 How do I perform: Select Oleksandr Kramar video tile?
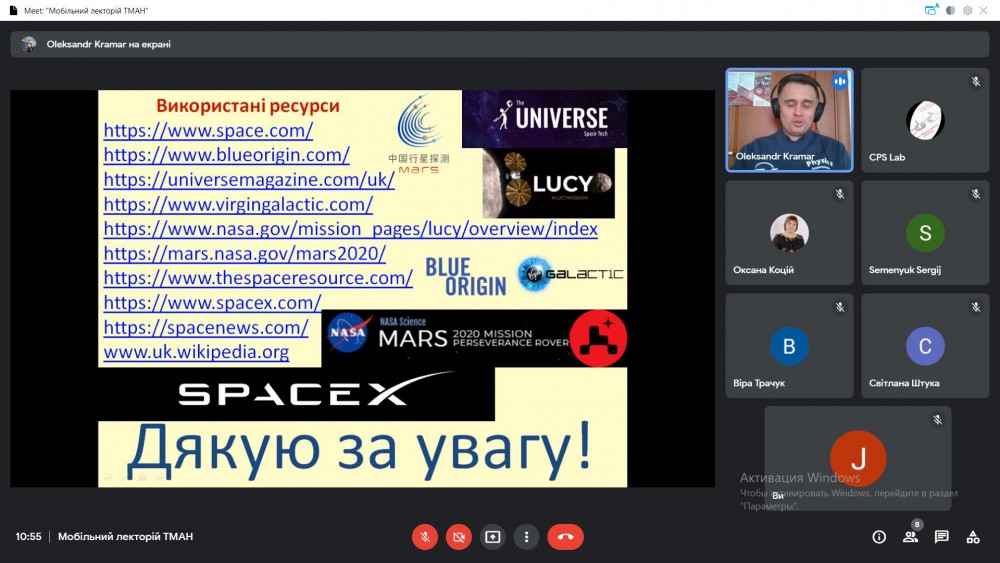790,120
